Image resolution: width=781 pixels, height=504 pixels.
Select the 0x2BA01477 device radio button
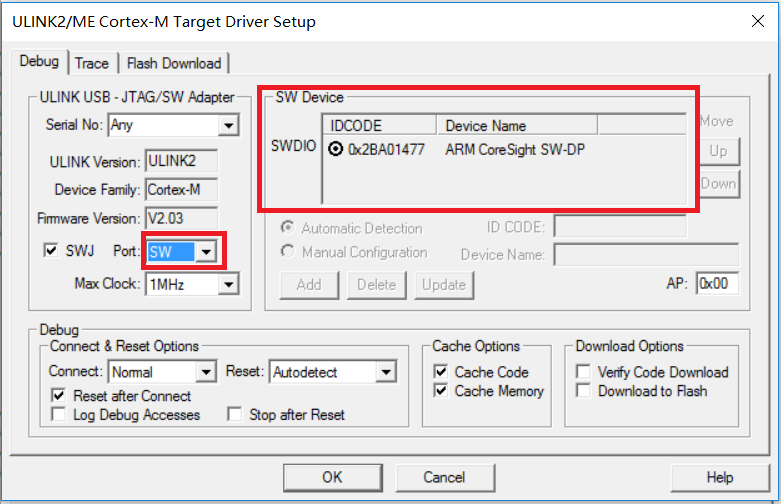pyautogui.click(x=336, y=149)
